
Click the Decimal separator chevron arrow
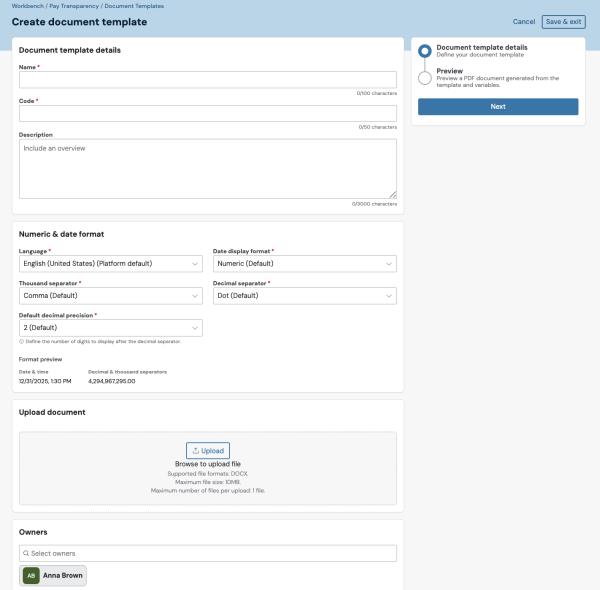tap(389, 296)
